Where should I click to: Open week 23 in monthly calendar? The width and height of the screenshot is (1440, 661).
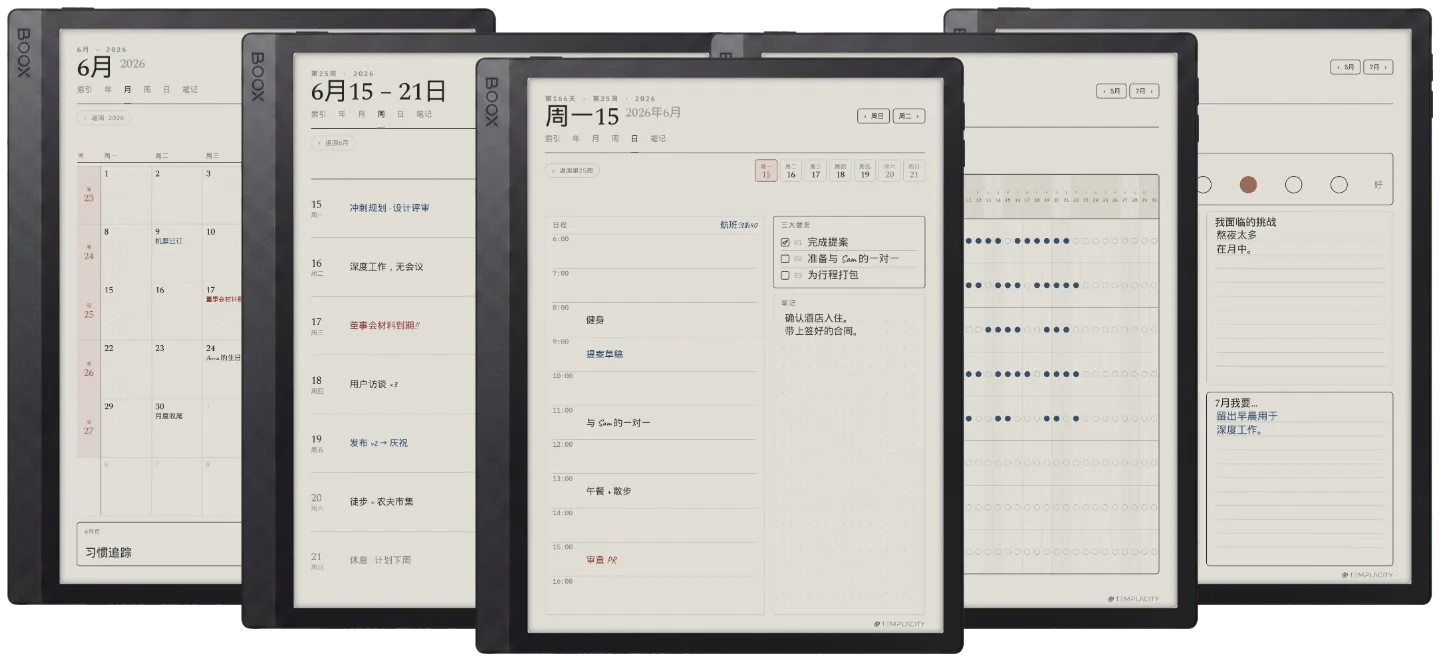88,195
